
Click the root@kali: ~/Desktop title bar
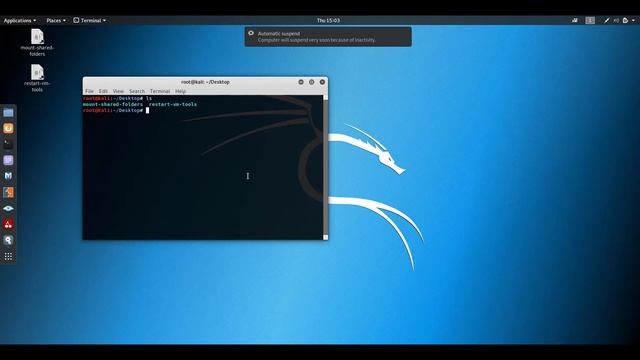(x=205, y=82)
